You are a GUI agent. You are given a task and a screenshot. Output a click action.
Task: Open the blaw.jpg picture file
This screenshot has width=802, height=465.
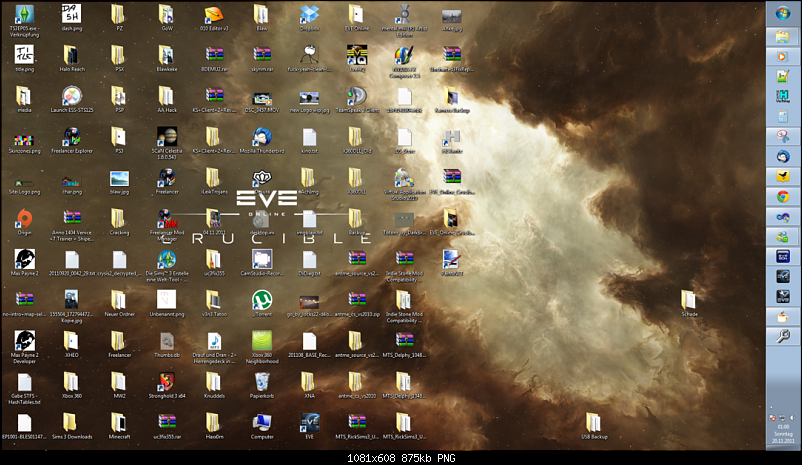(119, 181)
